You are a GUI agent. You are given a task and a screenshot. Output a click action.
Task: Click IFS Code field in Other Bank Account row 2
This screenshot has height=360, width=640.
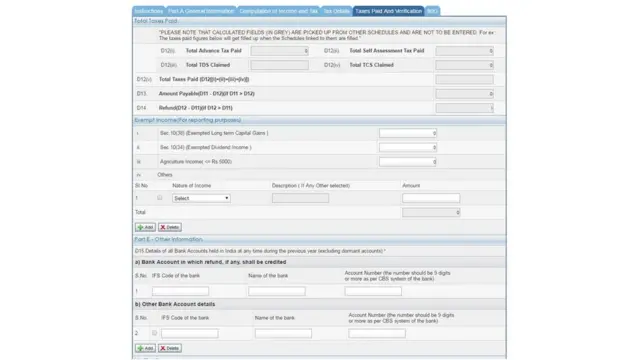click(x=190, y=333)
